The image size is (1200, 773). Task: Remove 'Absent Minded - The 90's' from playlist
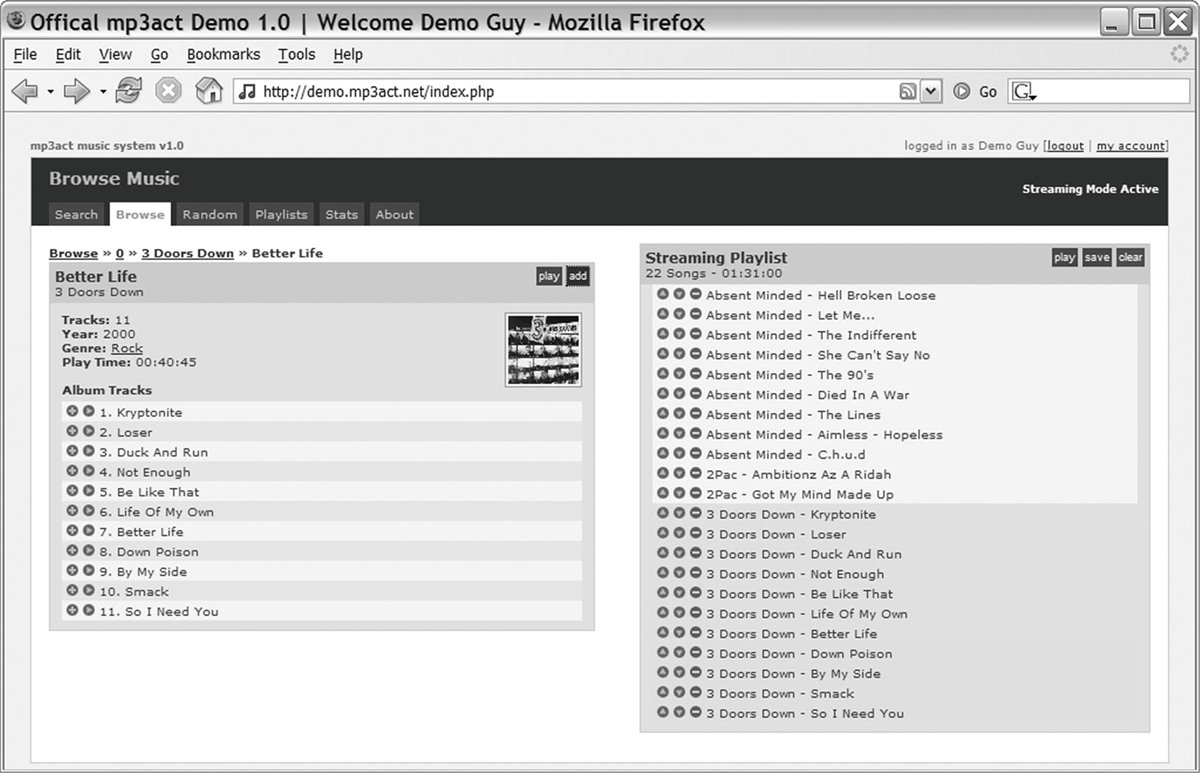(695, 374)
